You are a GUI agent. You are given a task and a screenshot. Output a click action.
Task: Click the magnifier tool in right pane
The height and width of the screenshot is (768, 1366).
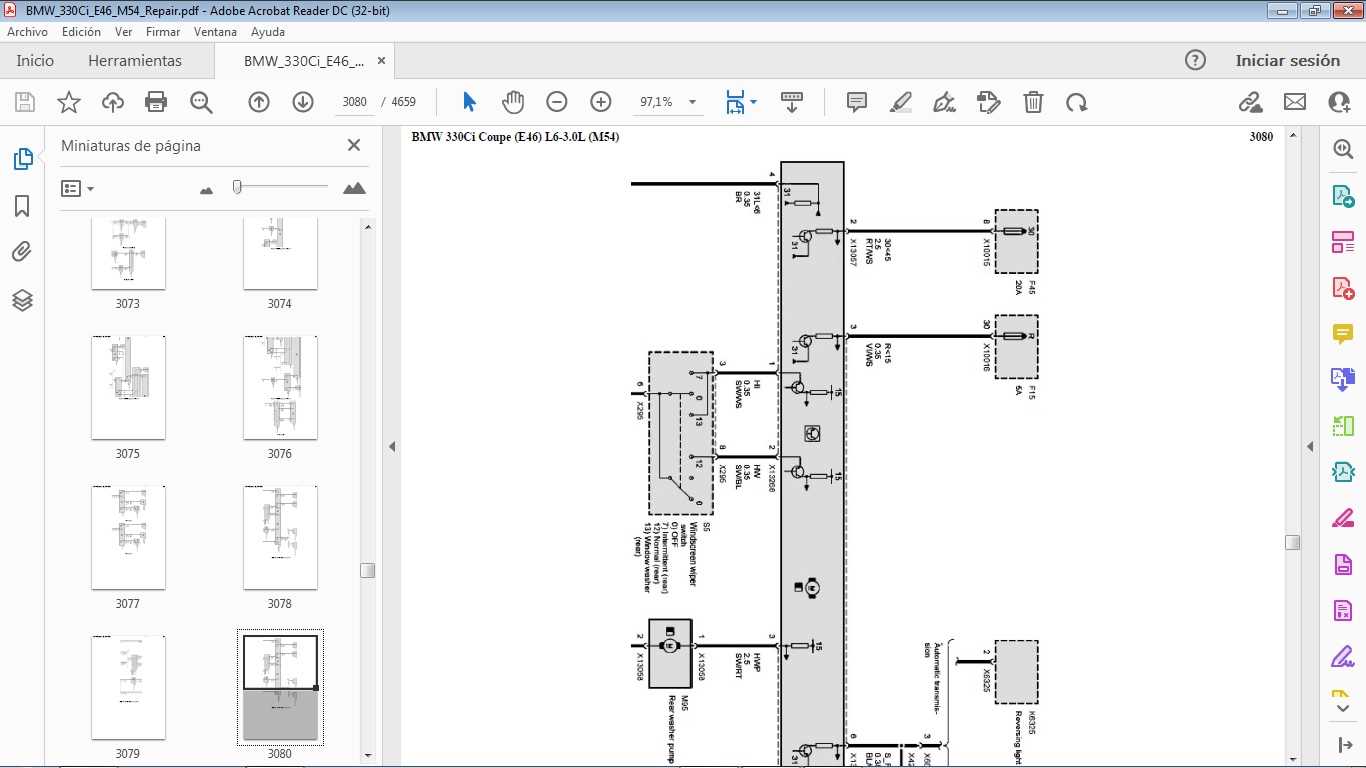[x=1343, y=149]
